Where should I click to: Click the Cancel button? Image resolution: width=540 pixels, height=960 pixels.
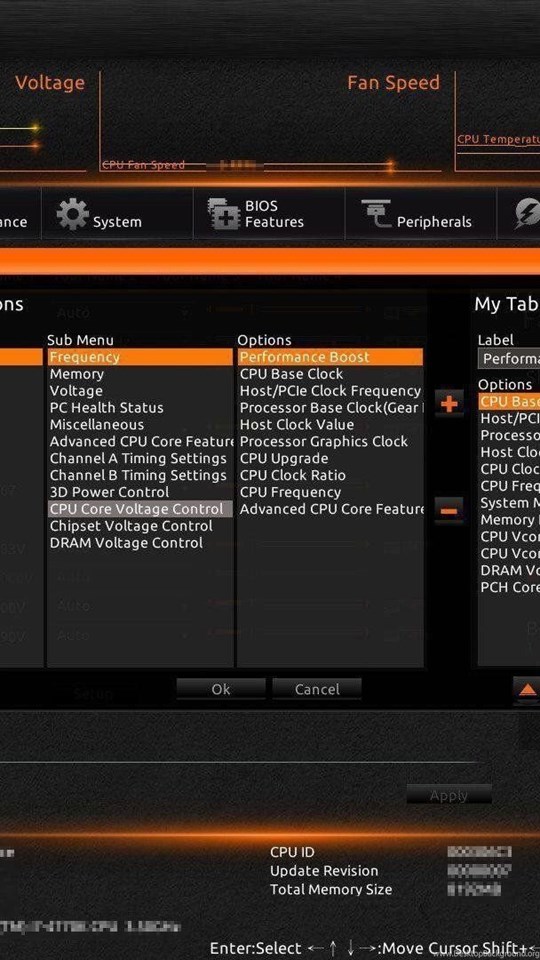point(317,689)
